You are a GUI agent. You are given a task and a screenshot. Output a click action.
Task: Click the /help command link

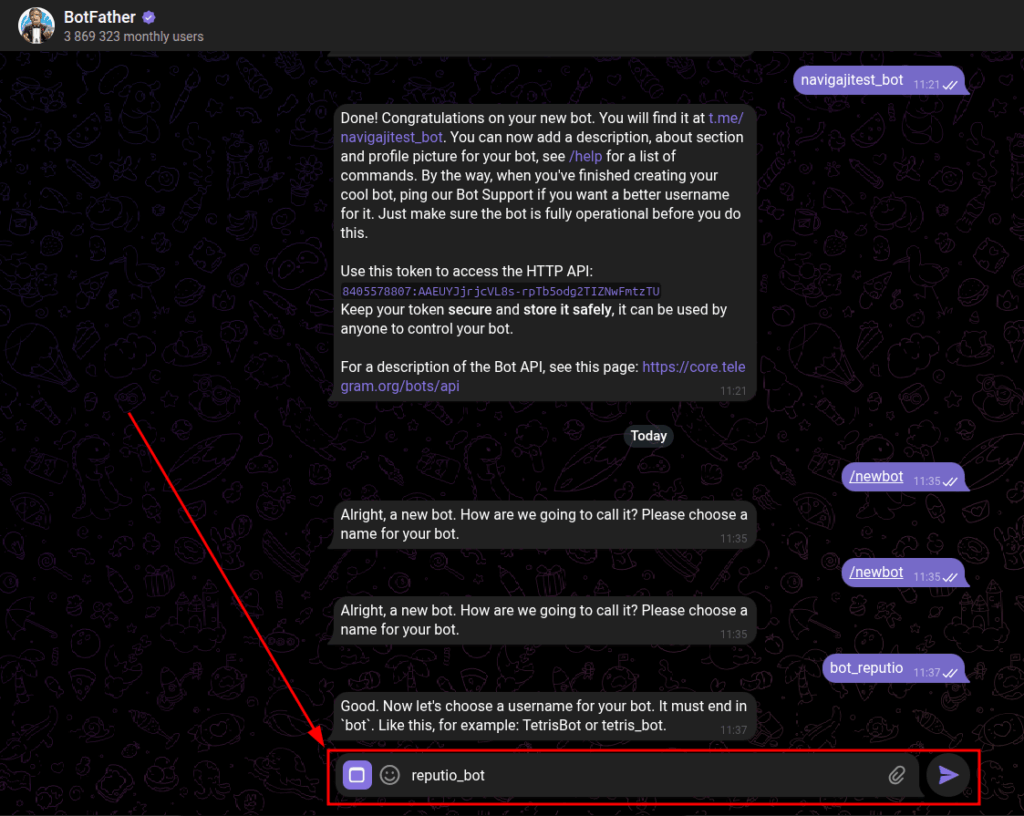(x=585, y=156)
